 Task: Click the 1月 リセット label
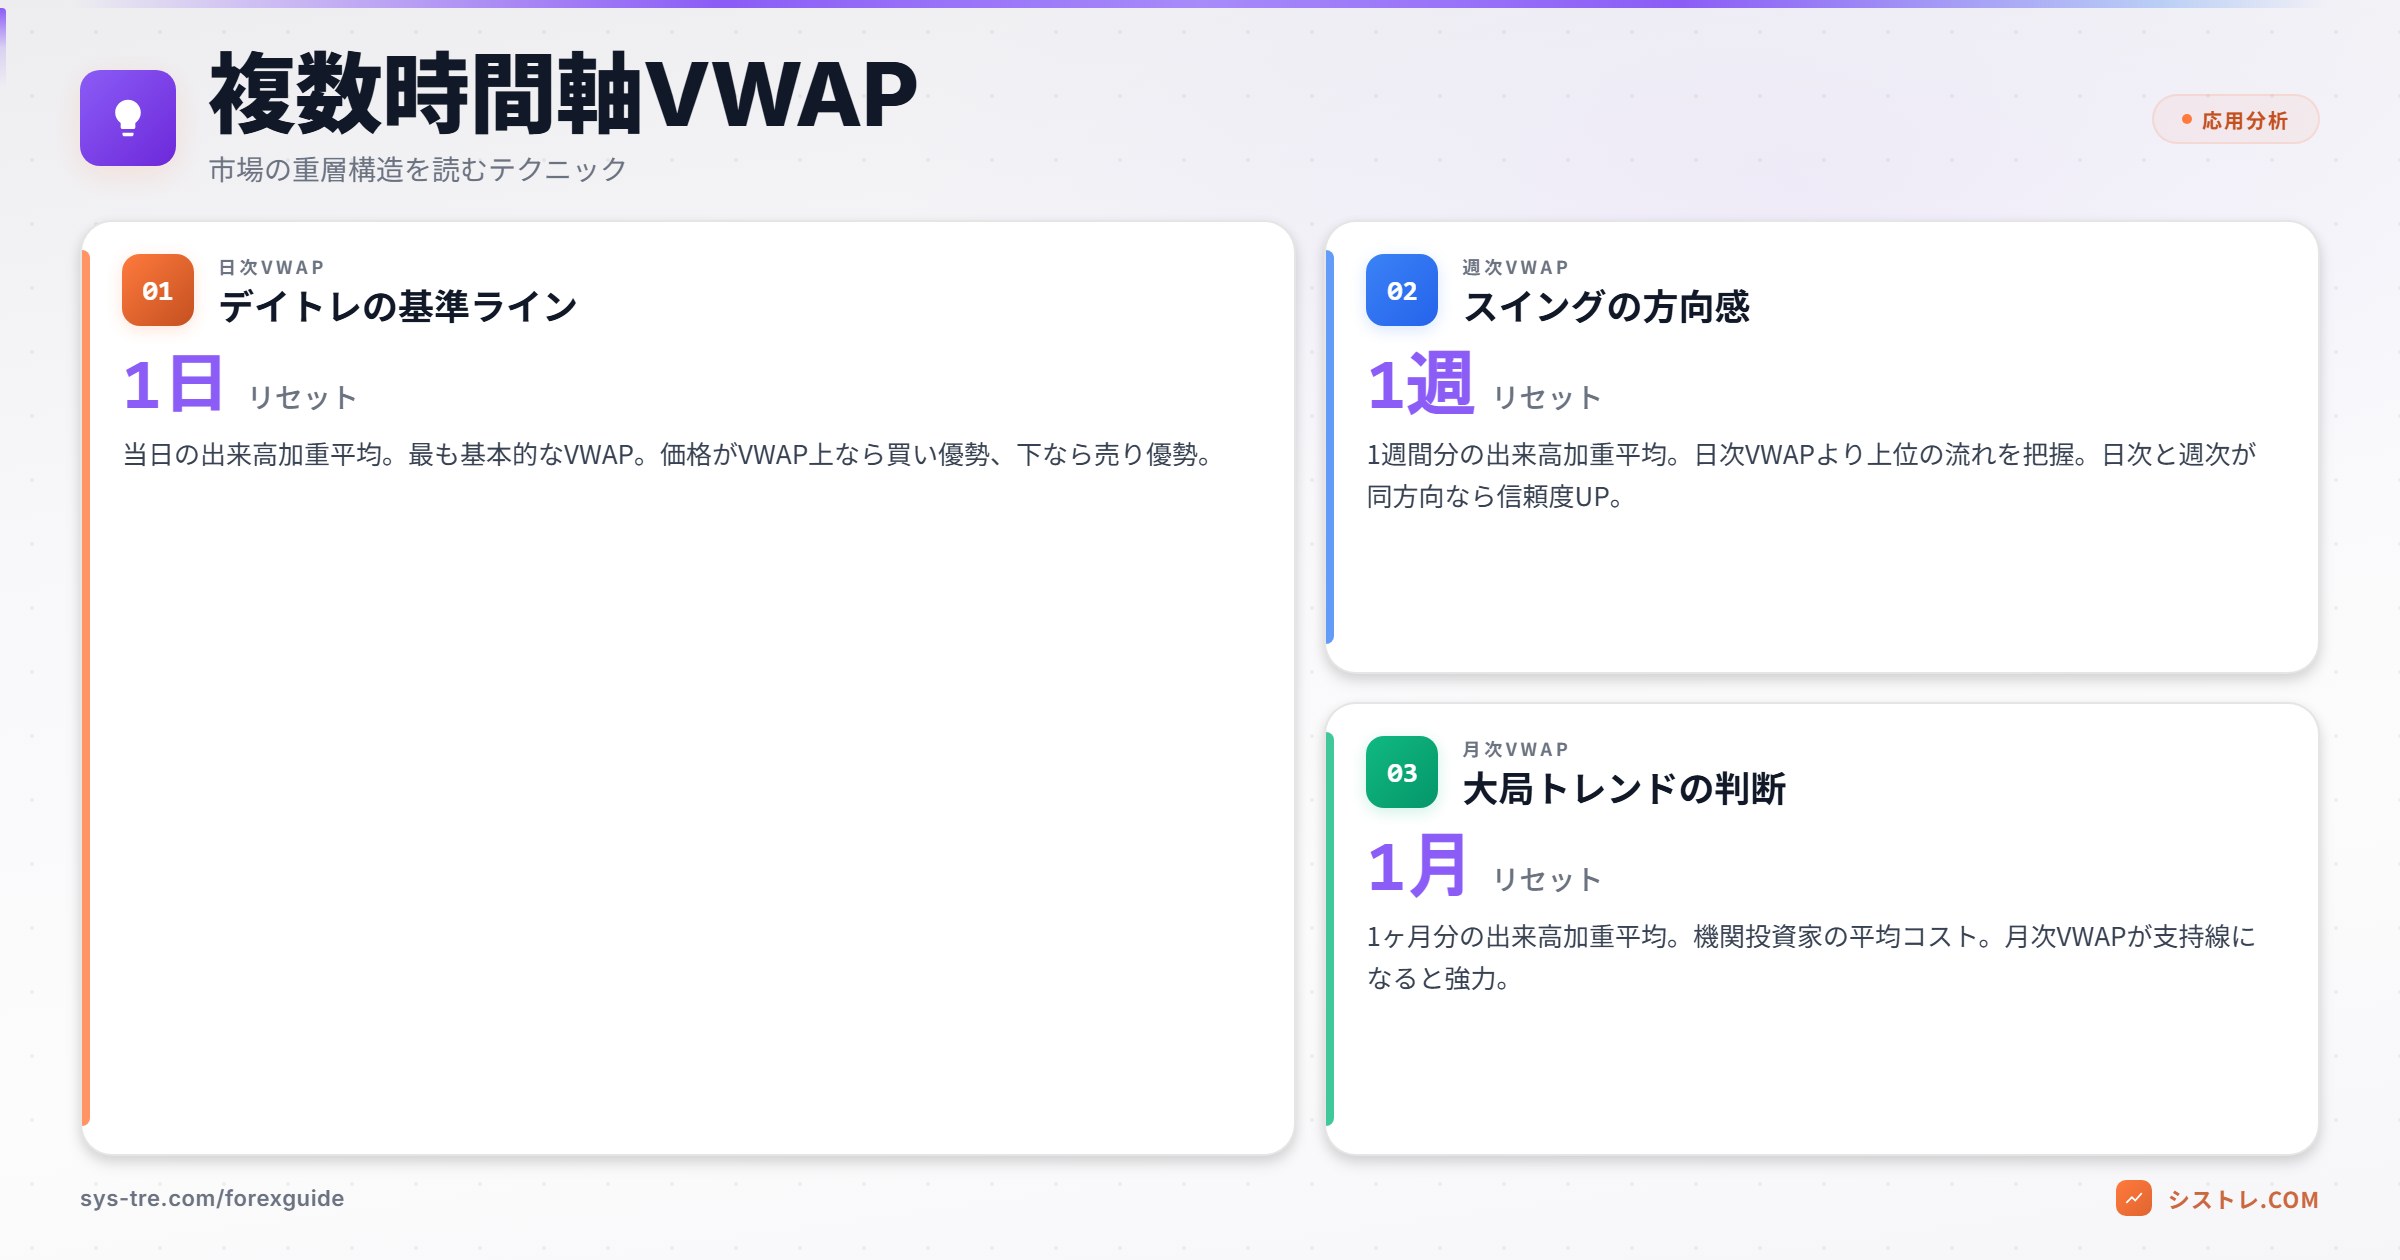[x=1546, y=880]
